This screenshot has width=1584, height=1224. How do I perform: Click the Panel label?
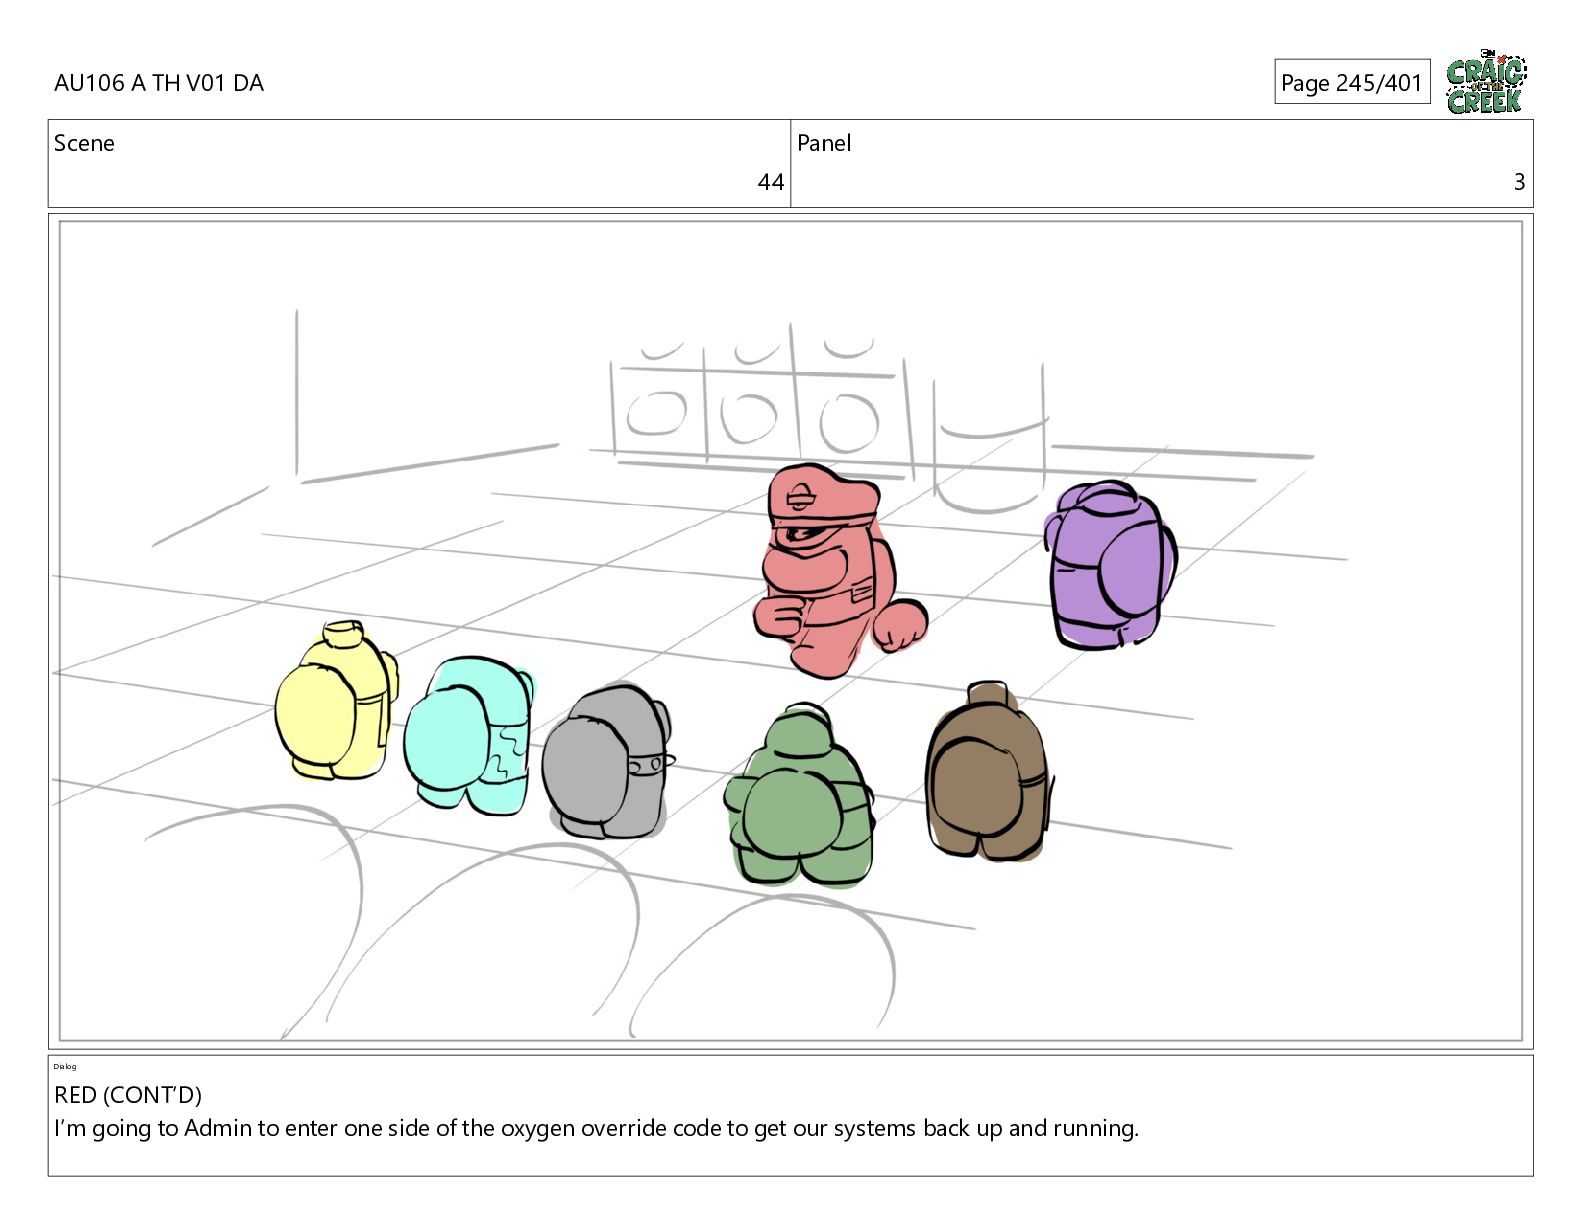(824, 143)
